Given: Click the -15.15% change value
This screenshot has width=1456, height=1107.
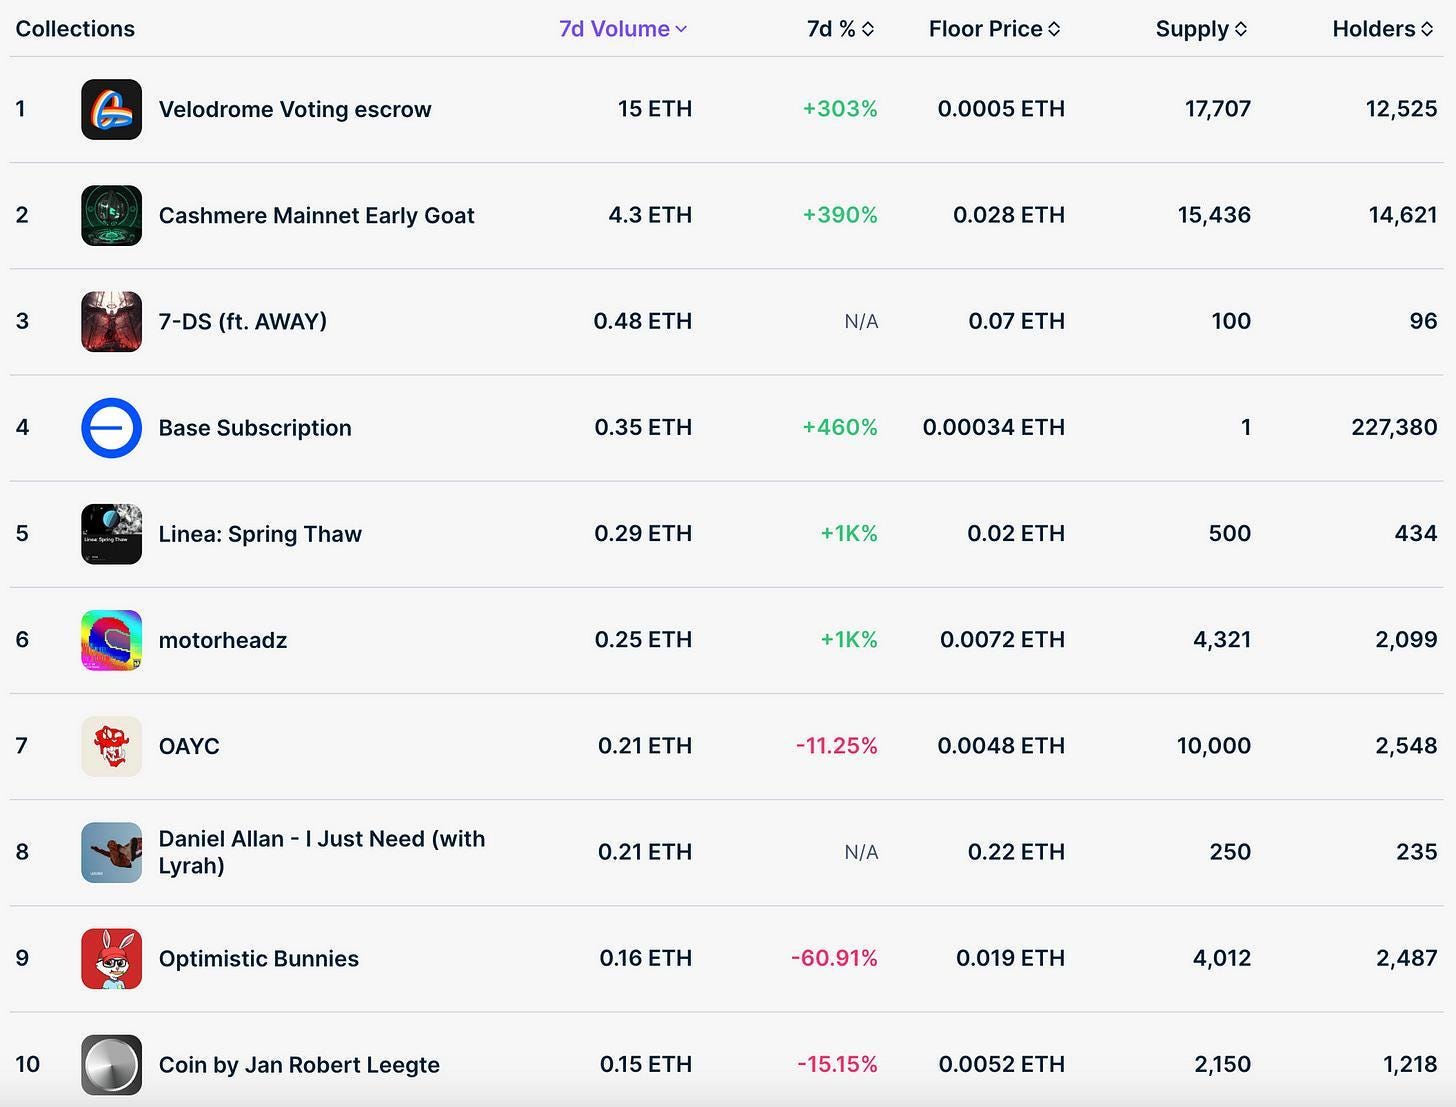Looking at the screenshot, I should click(837, 1064).
